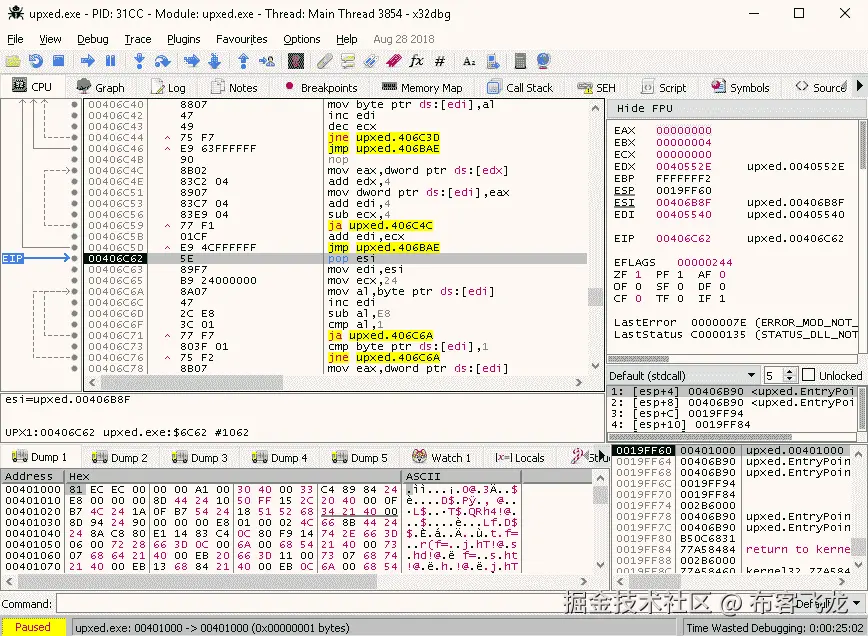Screen dimensions: 868x636
Task: Check the Unlocked checkbox
Action: [x=808, y=375]
